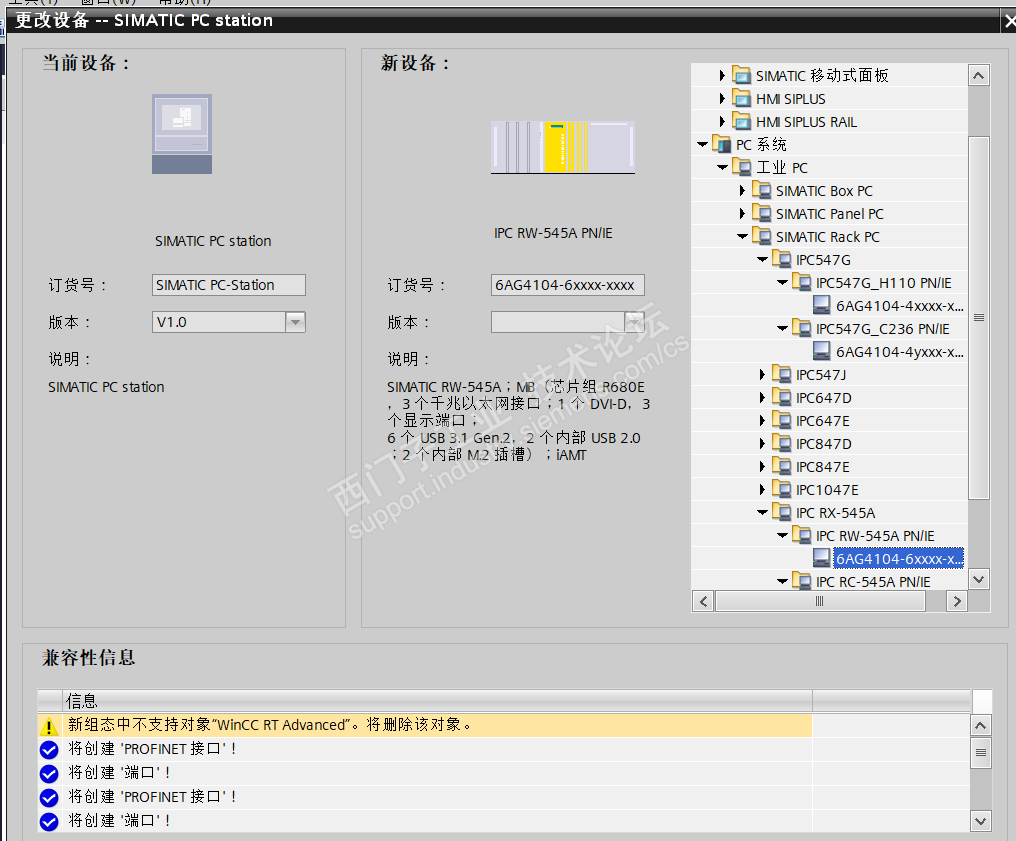Expand the IPC547J tree node
This screenshot has height=841, width=1016.
click(762, 374)
